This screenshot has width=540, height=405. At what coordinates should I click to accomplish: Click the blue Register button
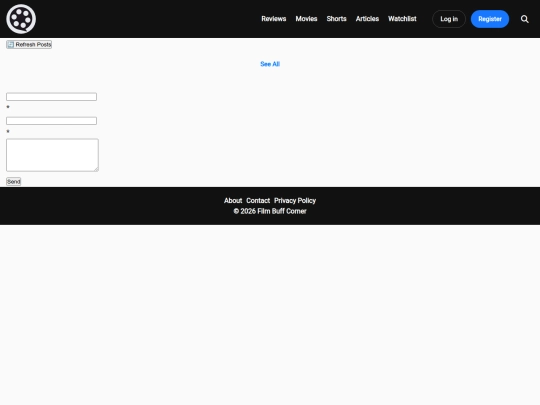[490, 19]
